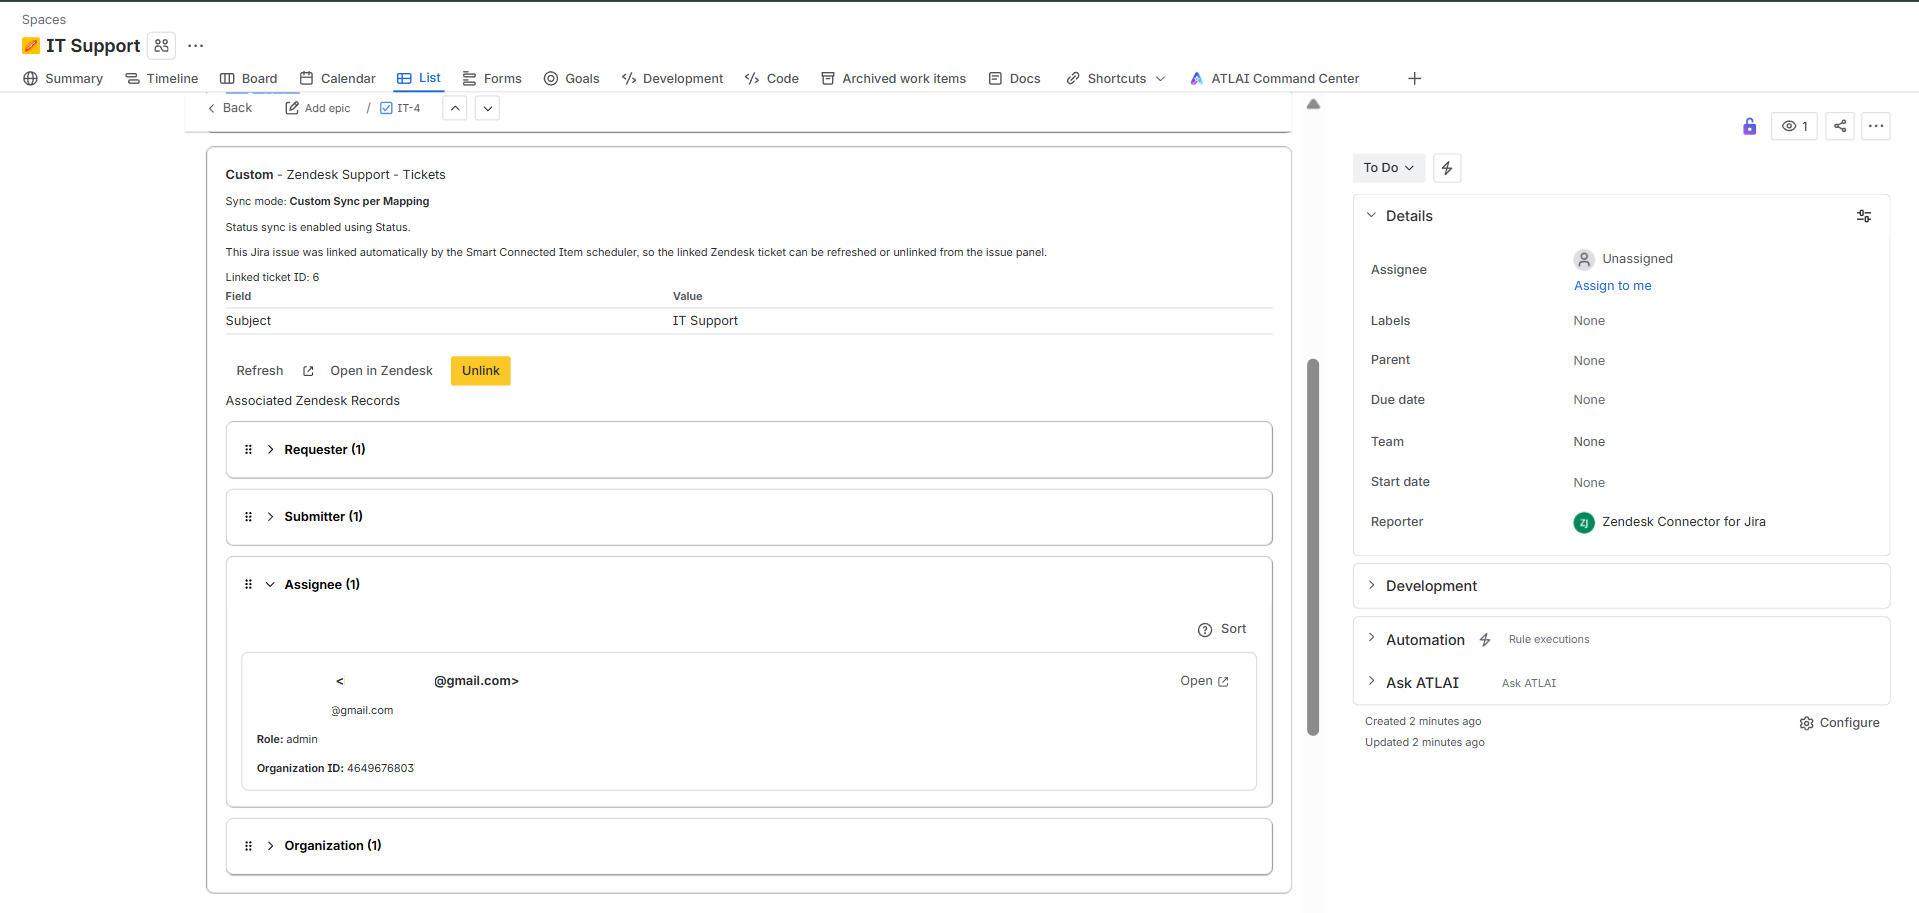Click the Archived work items icon
1919x913 pixels.
828,79
